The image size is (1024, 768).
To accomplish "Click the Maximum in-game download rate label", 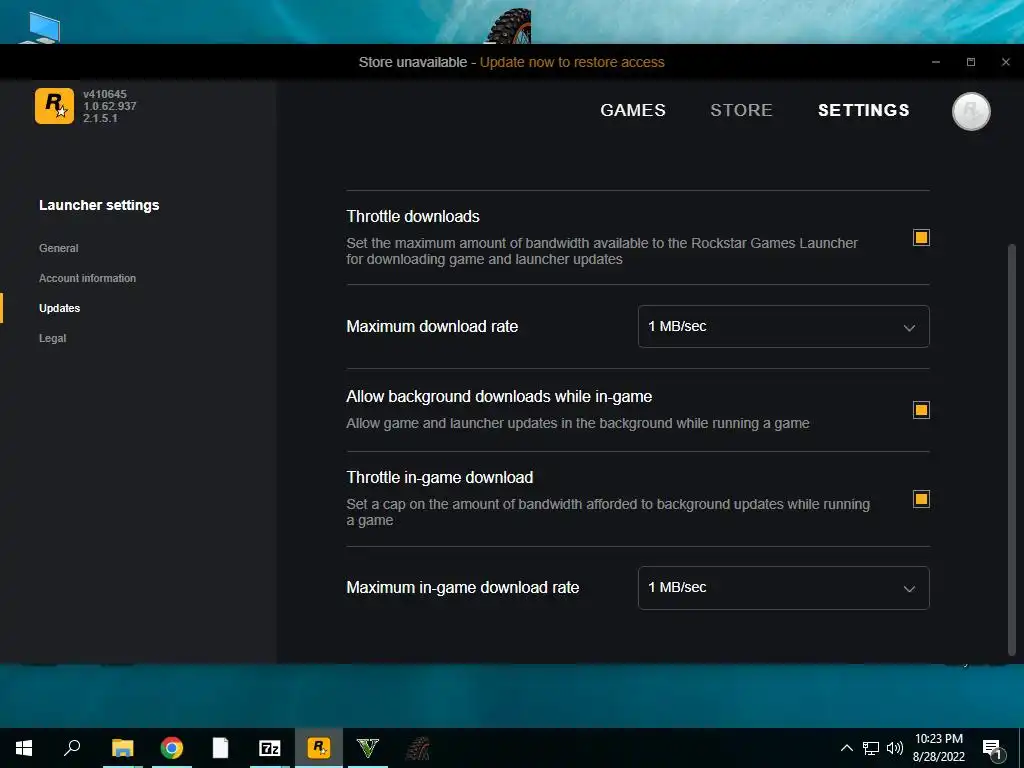I will (462, 588).
